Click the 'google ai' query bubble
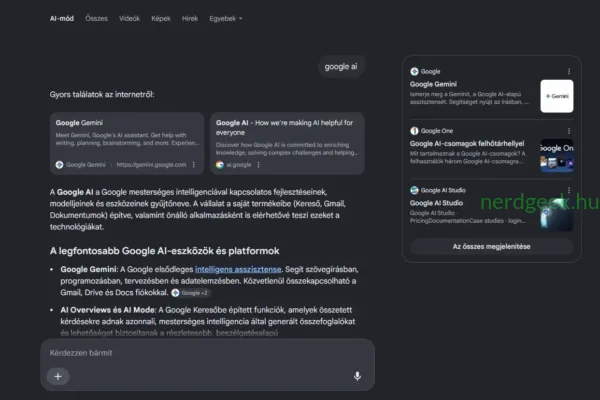 (341, 67)
